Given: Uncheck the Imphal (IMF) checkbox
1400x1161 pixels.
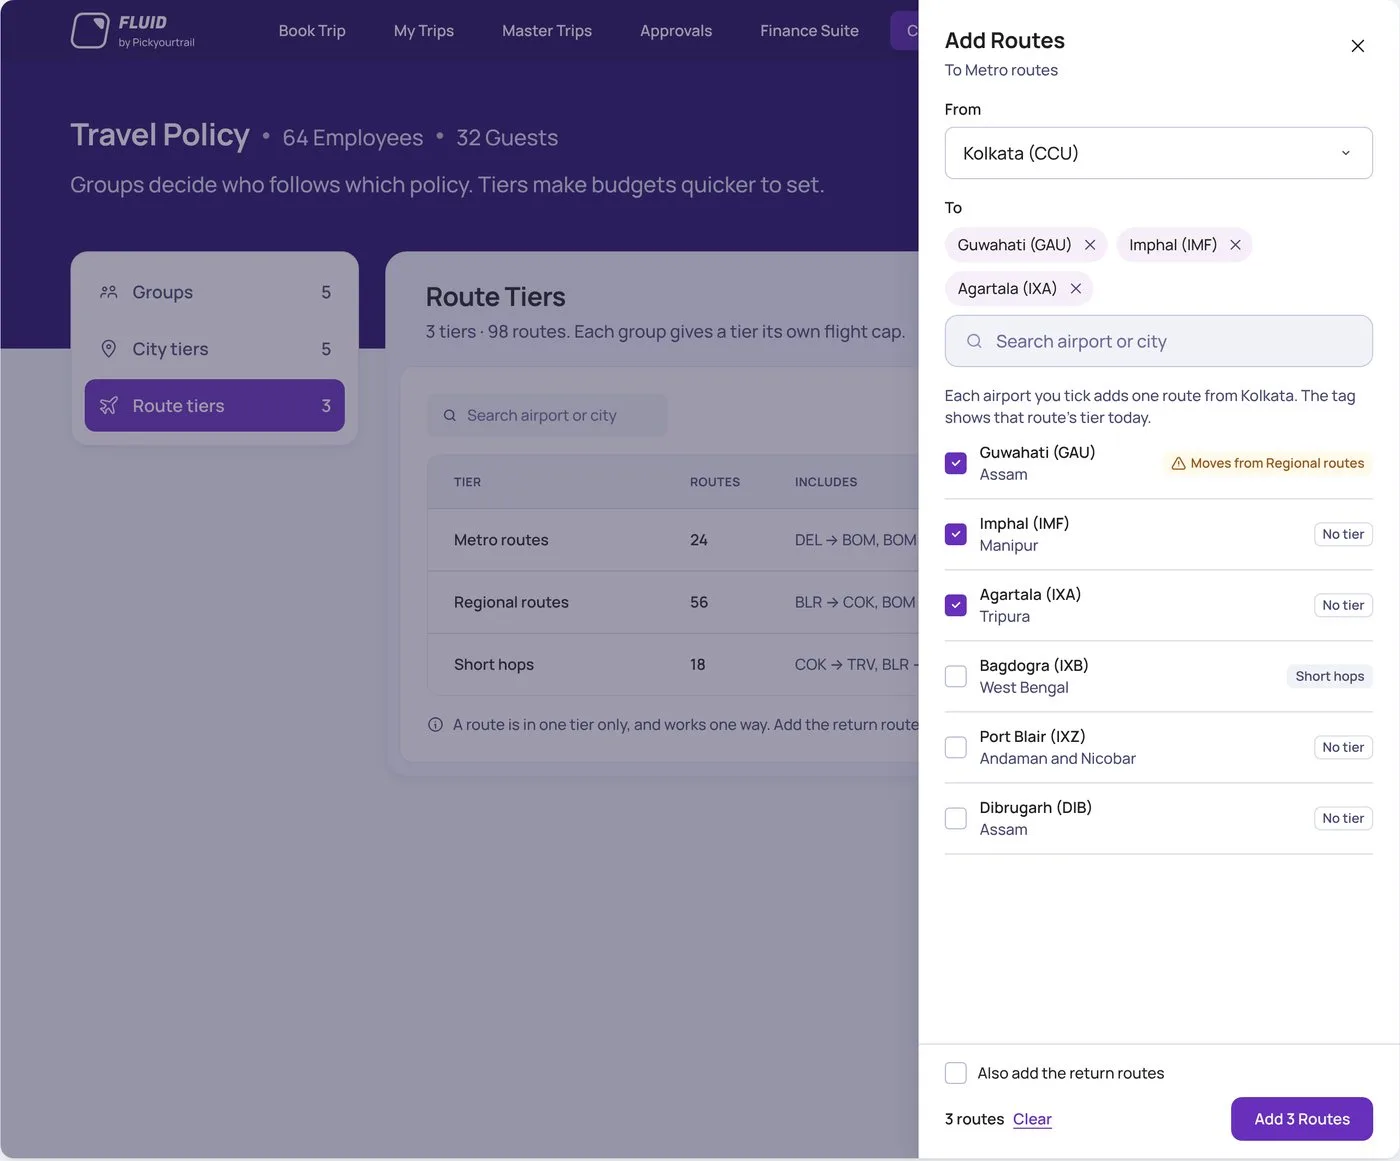Looking at the screenshot, I should coord(956,534).
